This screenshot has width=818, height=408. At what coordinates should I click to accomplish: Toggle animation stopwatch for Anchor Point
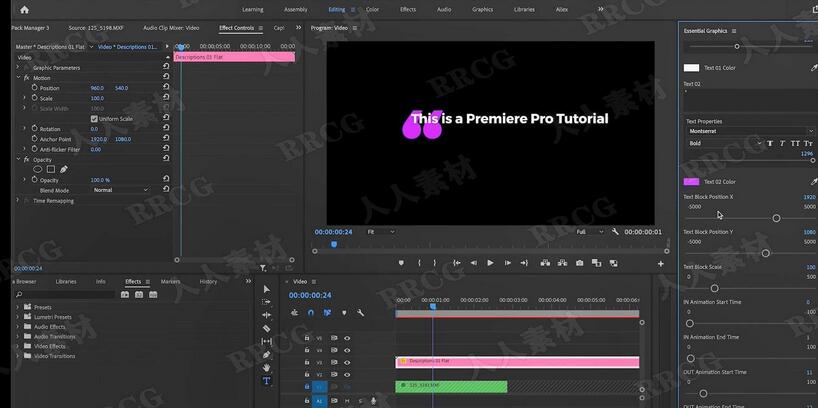[34, 139]
